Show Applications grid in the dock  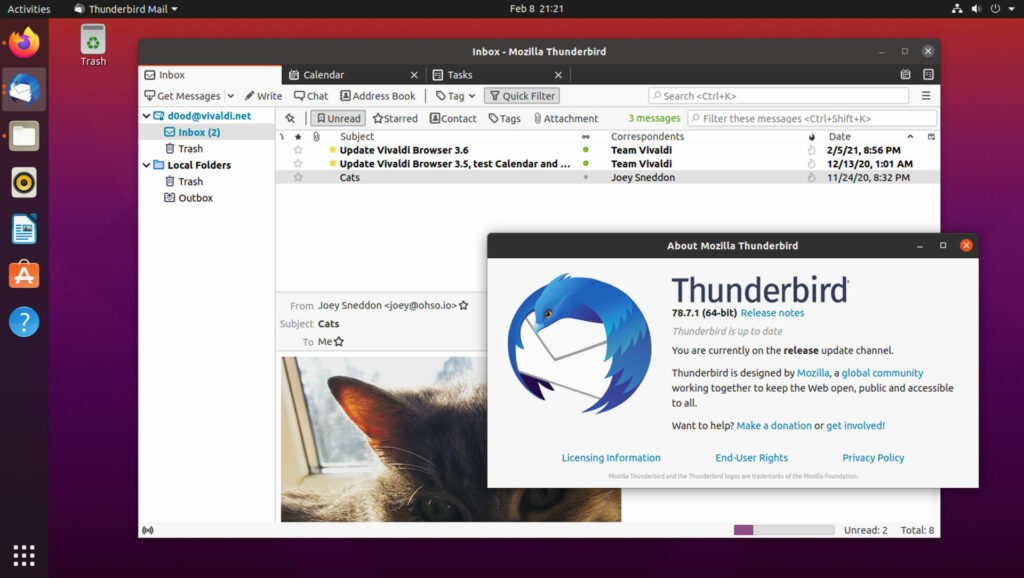(24, 555)
